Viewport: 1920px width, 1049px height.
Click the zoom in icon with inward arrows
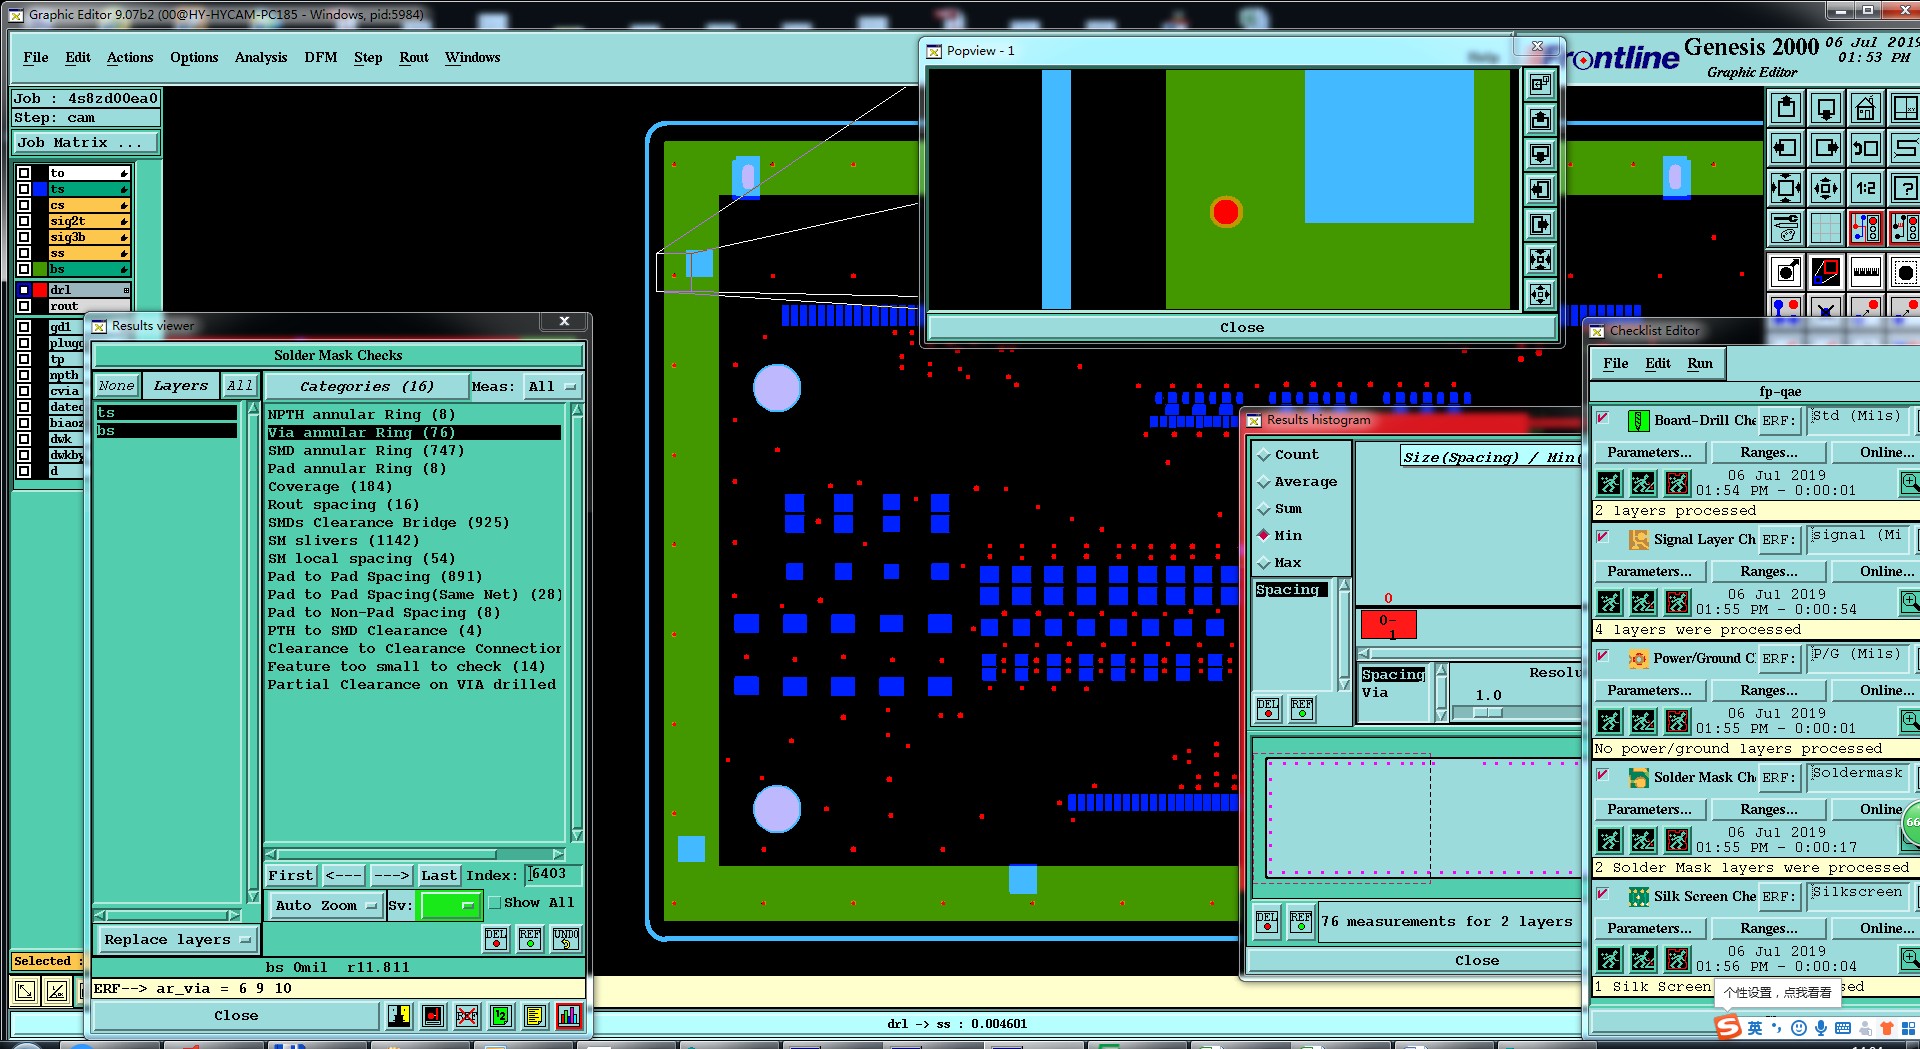[x=1786, y=188]
